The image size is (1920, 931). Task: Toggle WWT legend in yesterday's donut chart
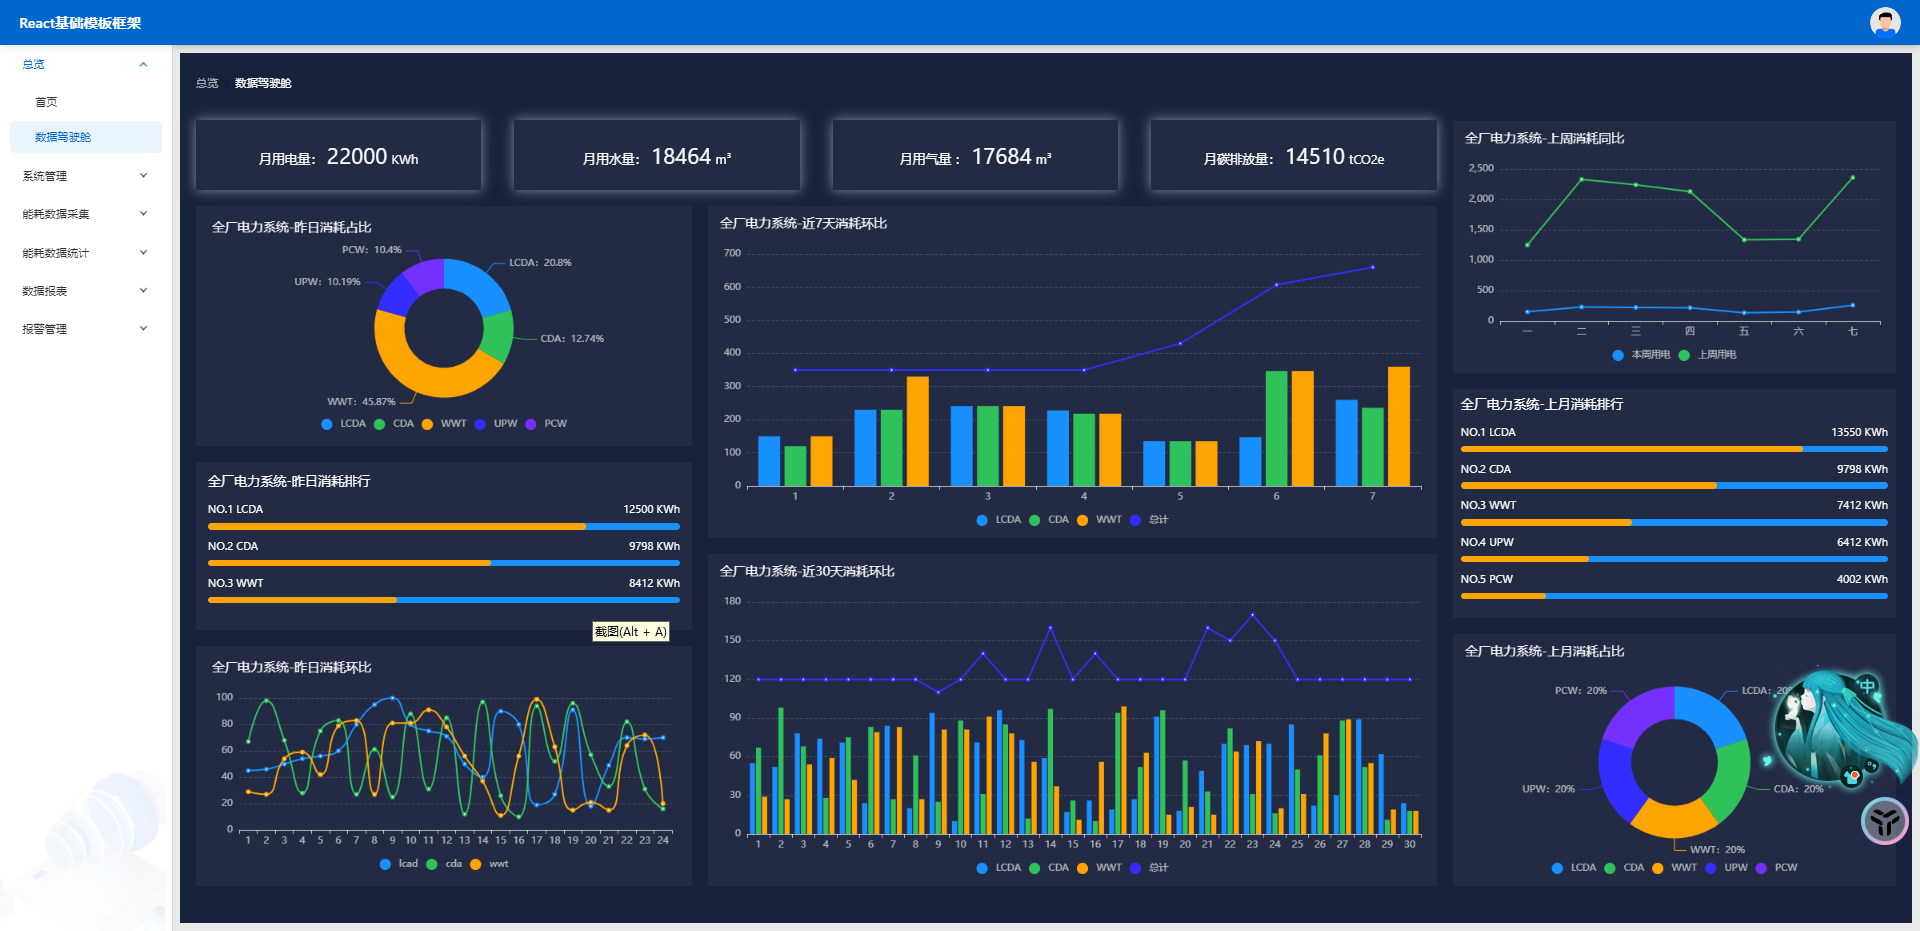444,424
